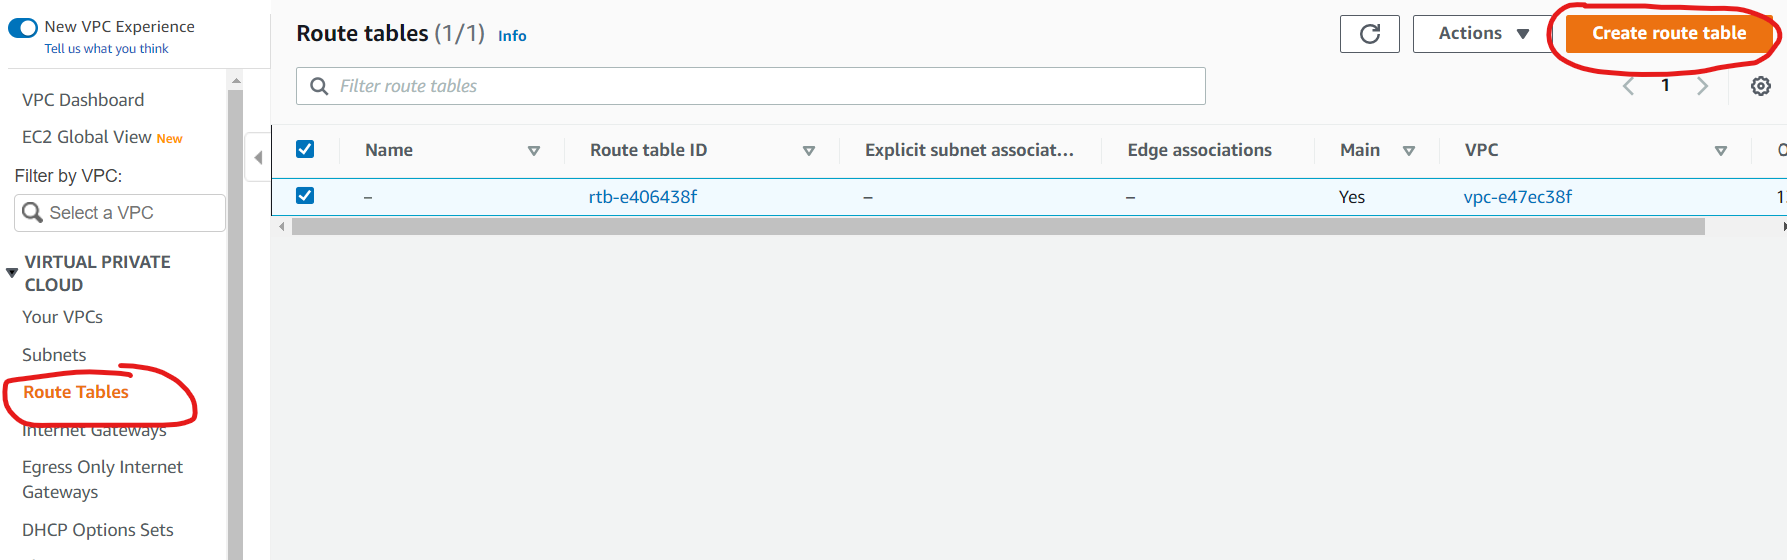Open VPC Dashboard in sidebar
This screenshot has width=1787, height=560.
pyautogui.click(x=83, y=100)
